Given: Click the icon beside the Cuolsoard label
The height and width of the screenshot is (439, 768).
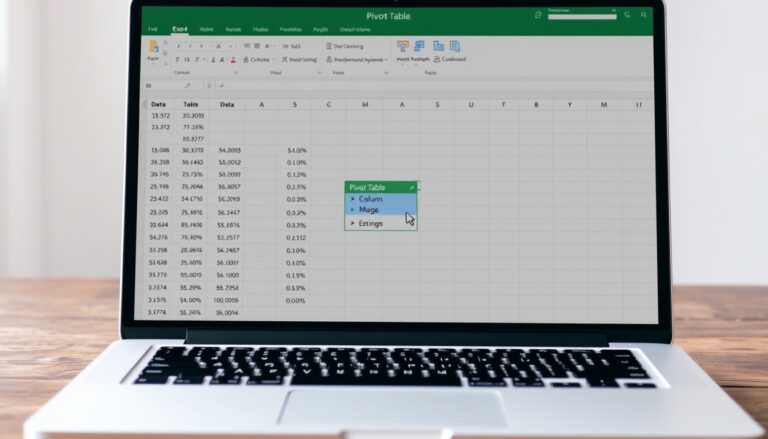Looking at the screenshot, I should (437, 59).
